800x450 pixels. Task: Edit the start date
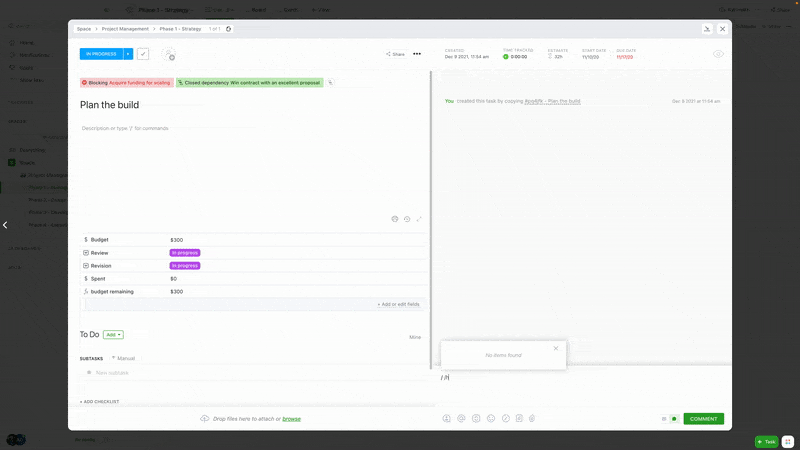coord(590,57)
